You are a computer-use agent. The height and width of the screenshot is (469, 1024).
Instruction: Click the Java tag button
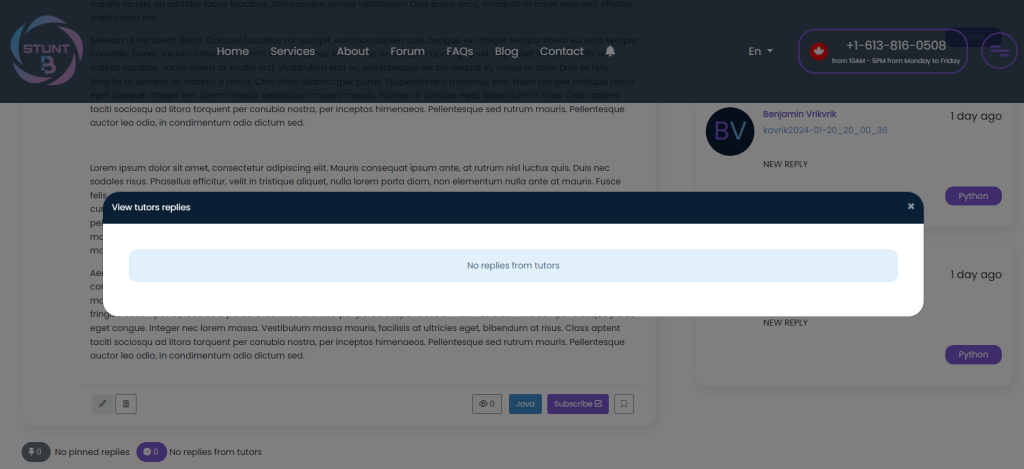tap(525, 404)
